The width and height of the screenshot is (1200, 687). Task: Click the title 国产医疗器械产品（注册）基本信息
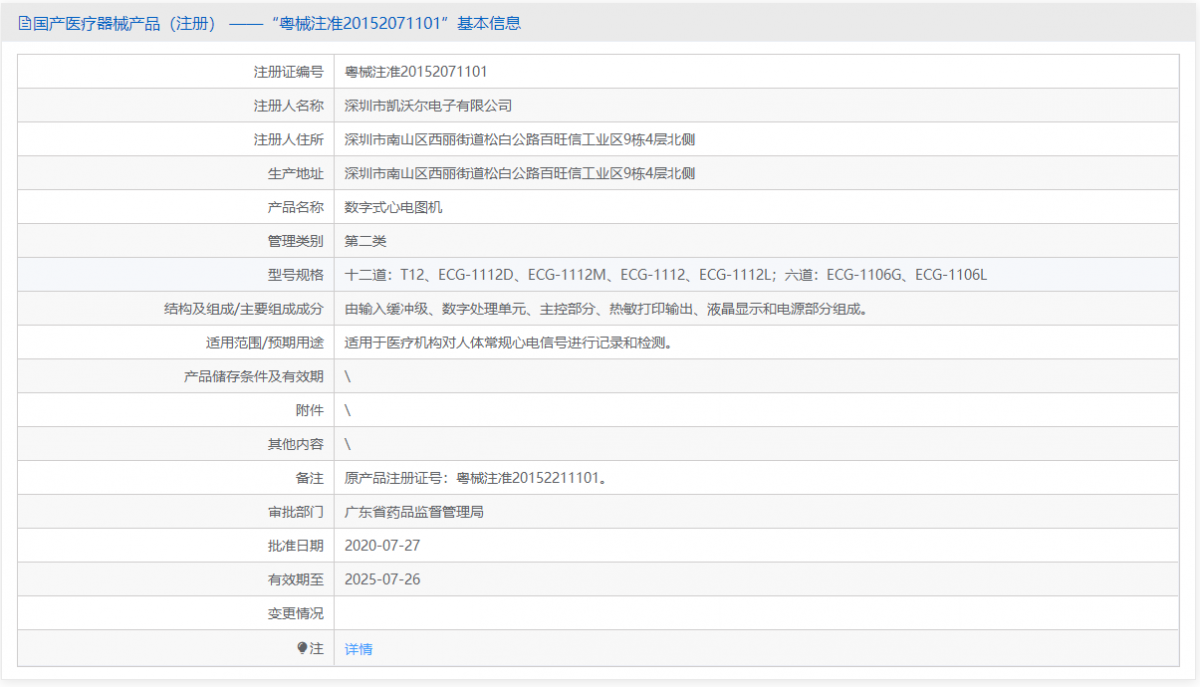click(277, 24)
